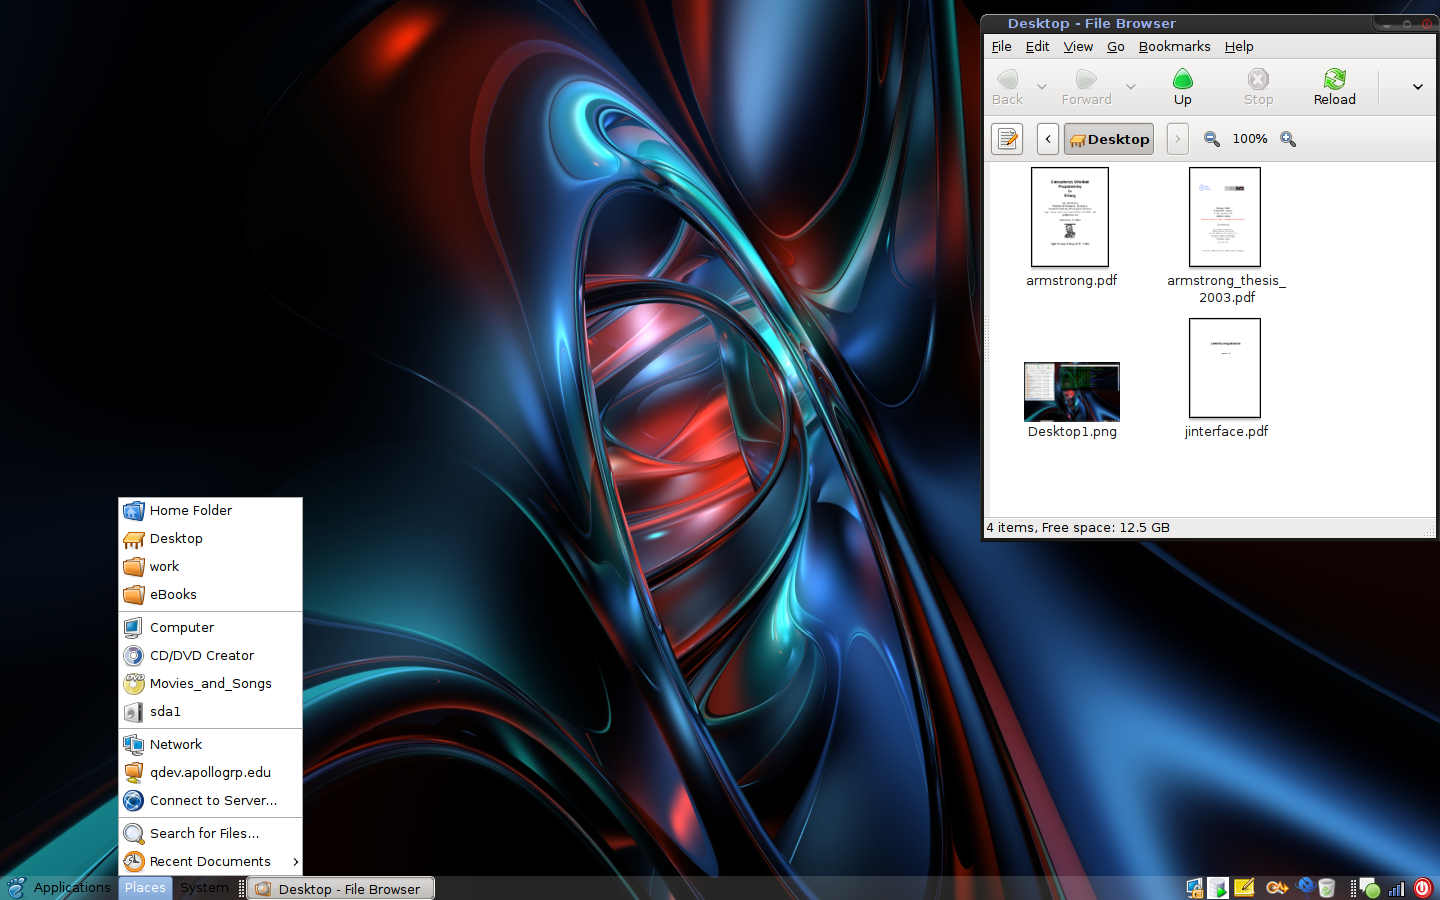Click the zoom out magnifier icon
This screenshot has width=1440, height=900.
[1211, 139]
